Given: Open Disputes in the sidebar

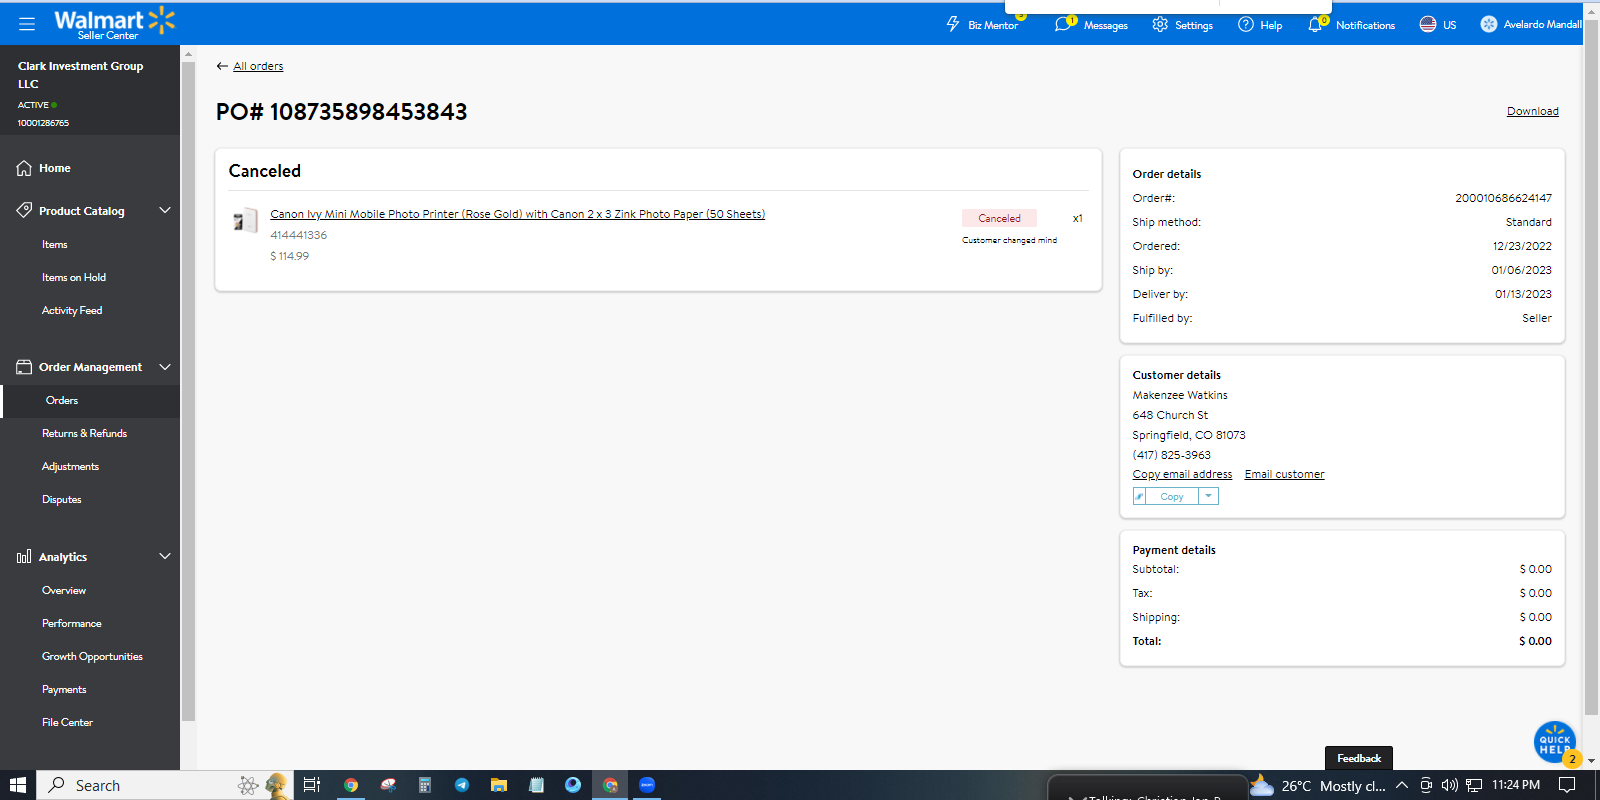Looking at the screenshot, I should (x=62, y=499).
